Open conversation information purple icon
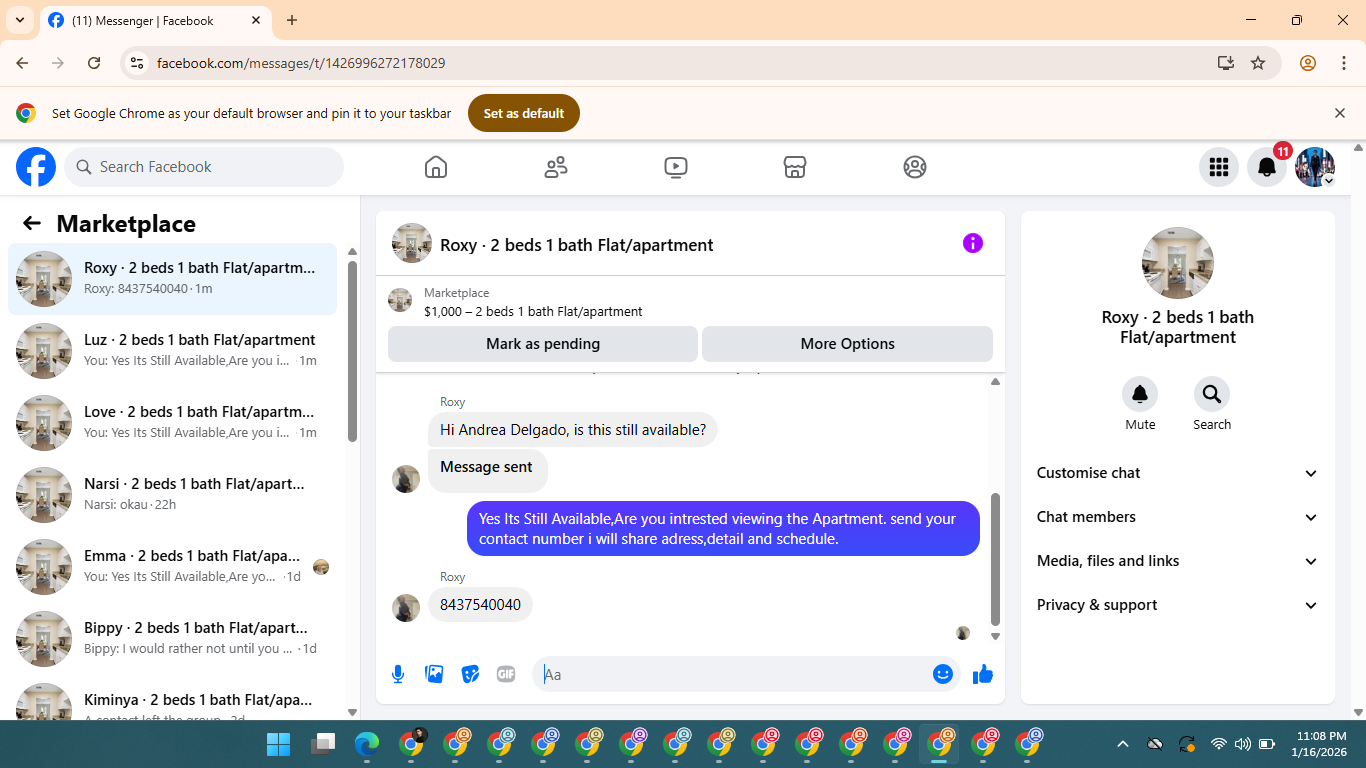This screenshot has height=768, width=1366. click(x=973, y=243)
